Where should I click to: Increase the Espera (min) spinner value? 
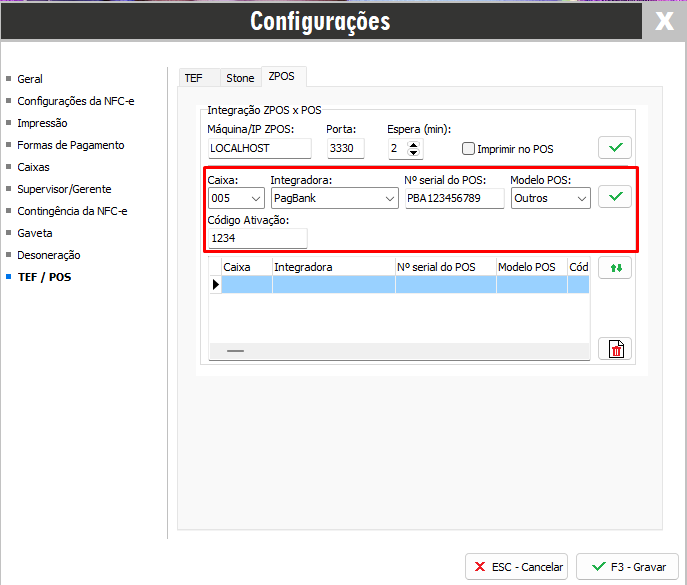coord(415,144)
